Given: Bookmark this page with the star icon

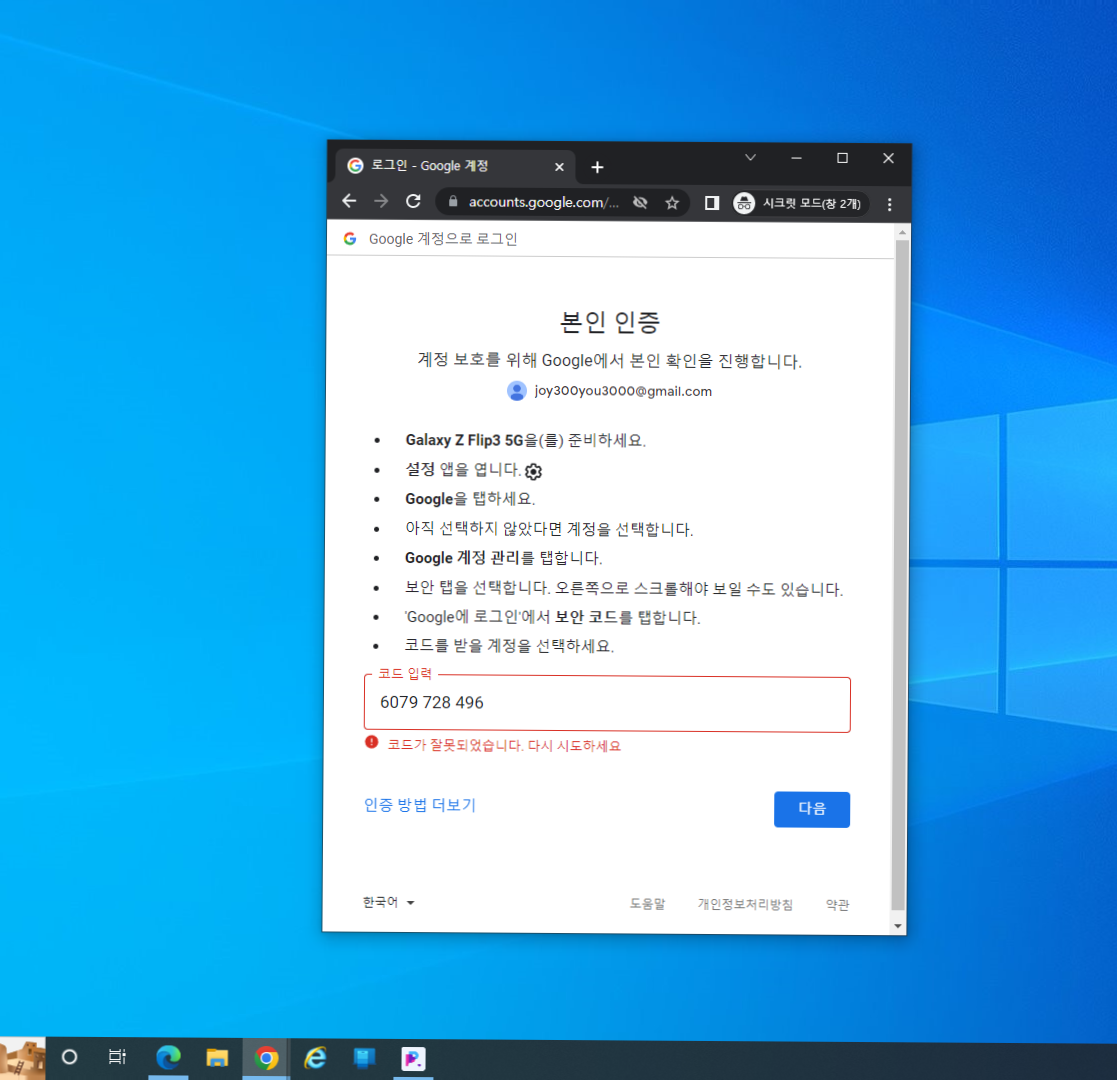Looking at the screenshot, I should coord(672,202).
